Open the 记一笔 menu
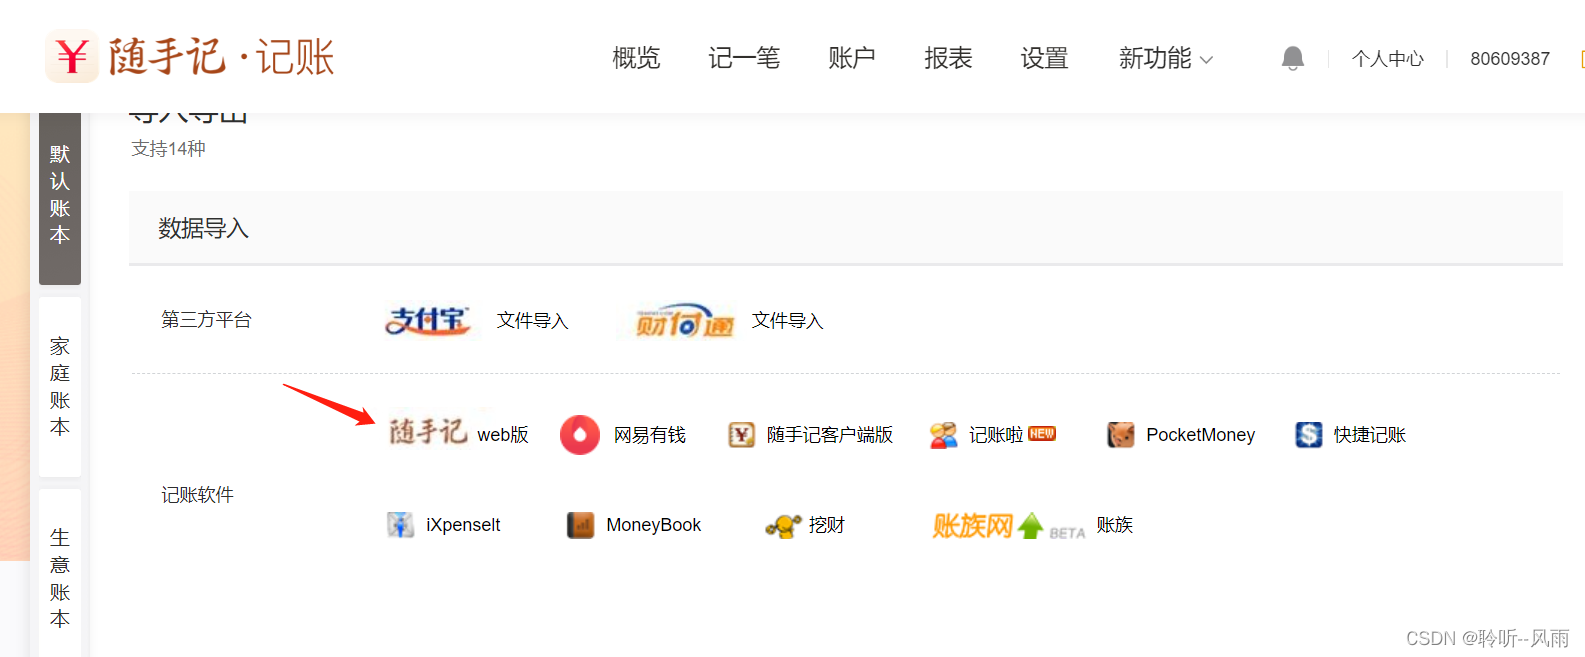The width and height of the screenshot is (1585, 657). [x=744, y=58]
